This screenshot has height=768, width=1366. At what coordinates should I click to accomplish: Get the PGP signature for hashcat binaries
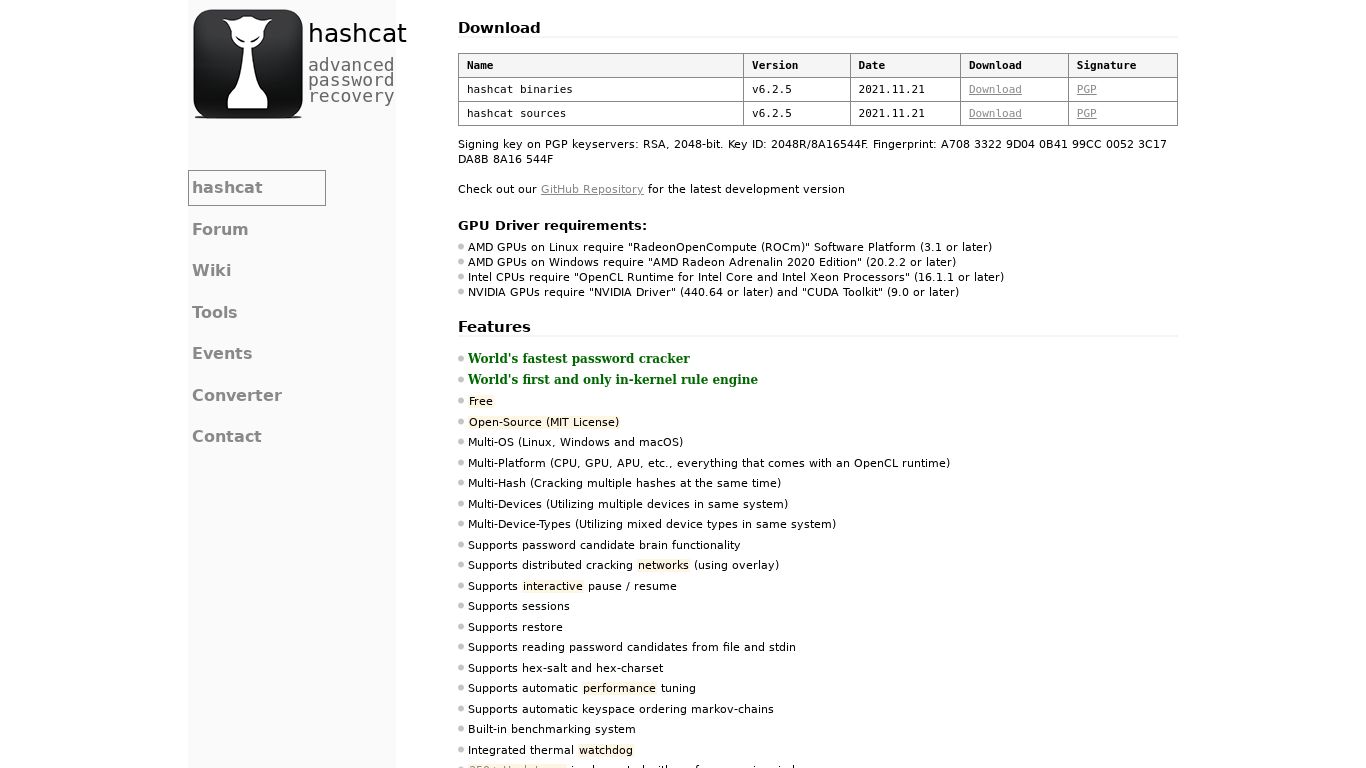(1086, 89)
